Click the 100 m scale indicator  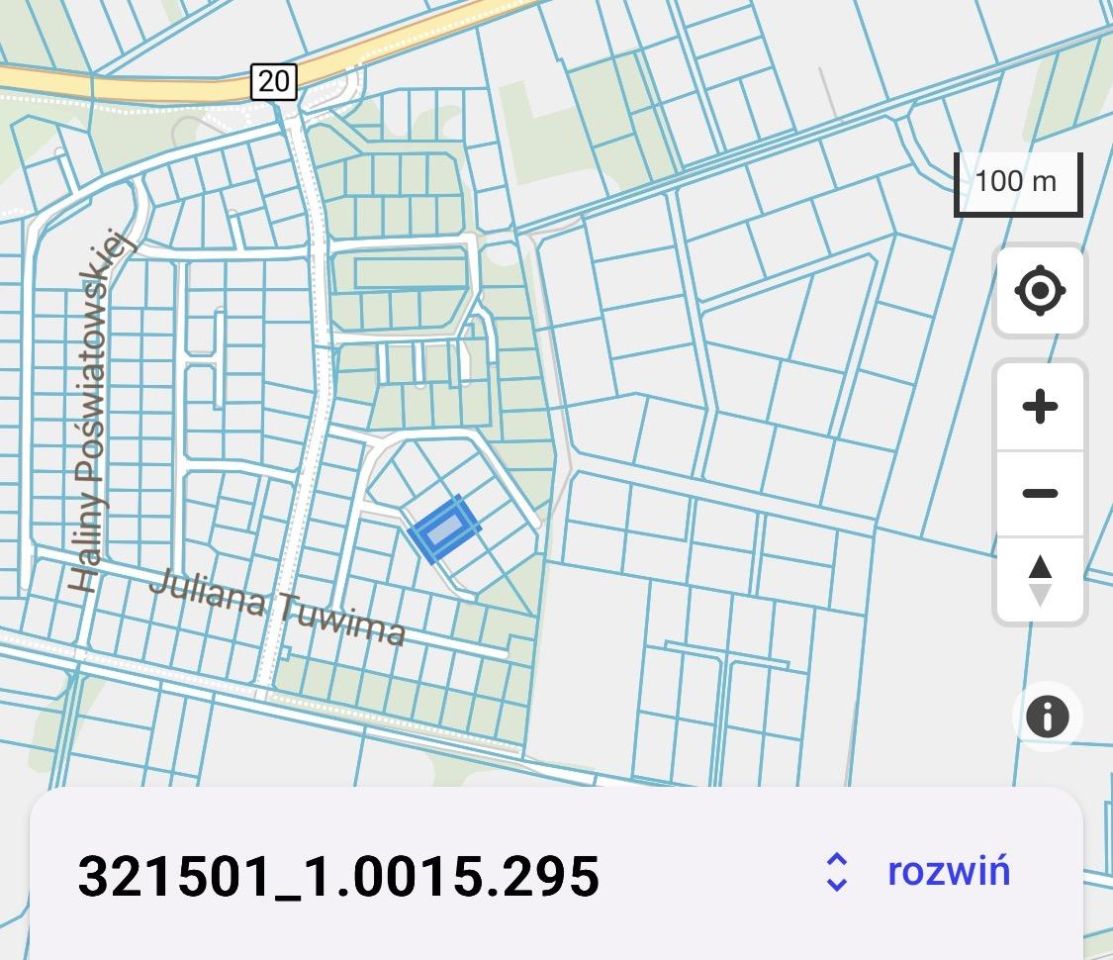click(x=1018, y=182)
